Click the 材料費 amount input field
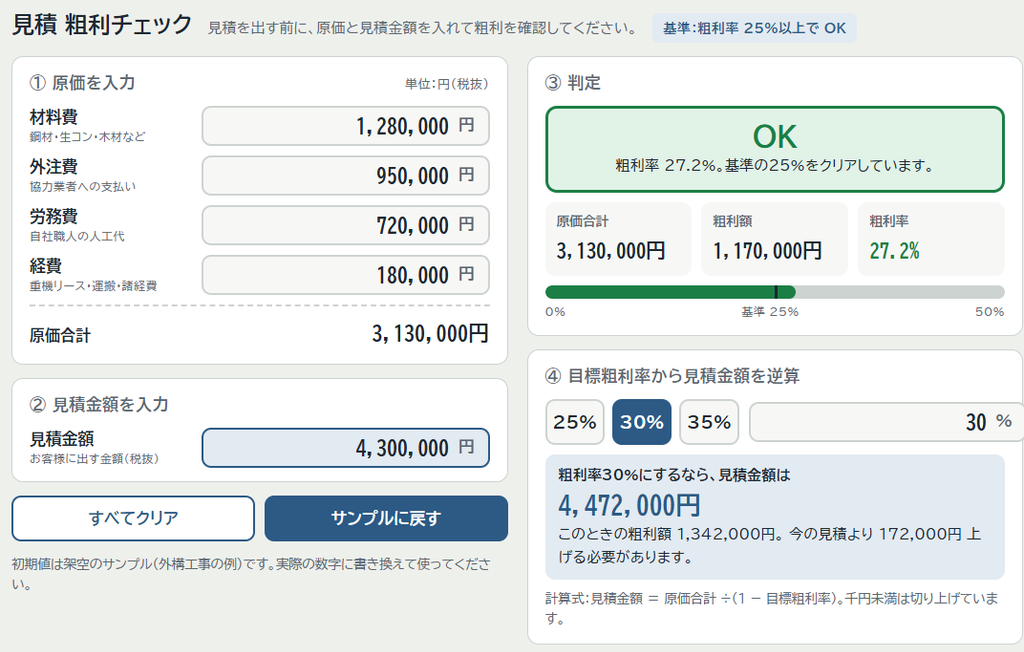 (x=345, y=126)
